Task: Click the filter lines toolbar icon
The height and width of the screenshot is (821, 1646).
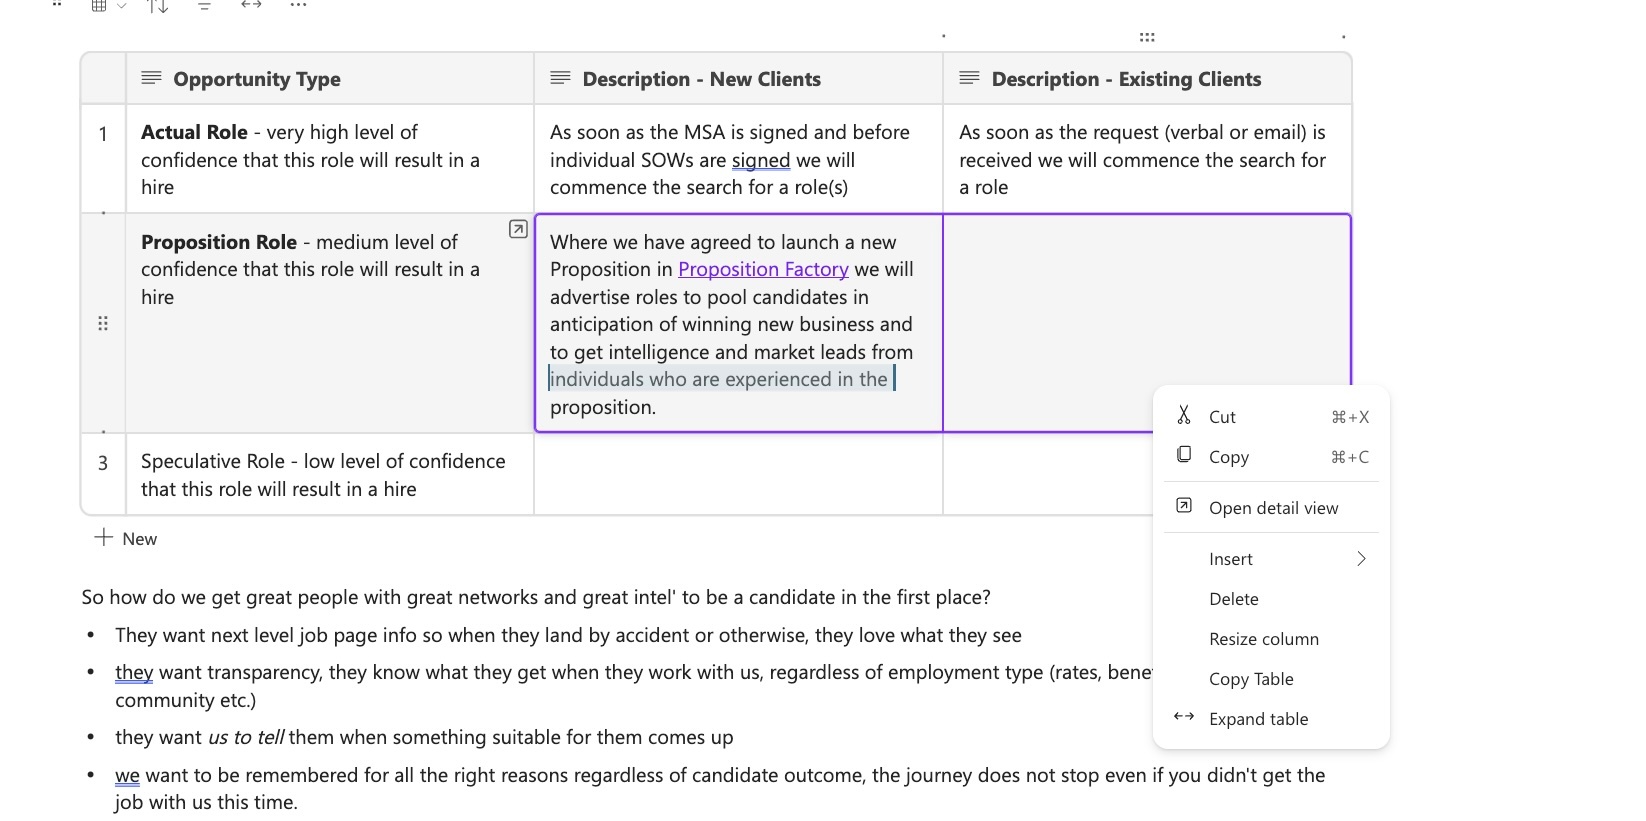Action: coord(204,6)
